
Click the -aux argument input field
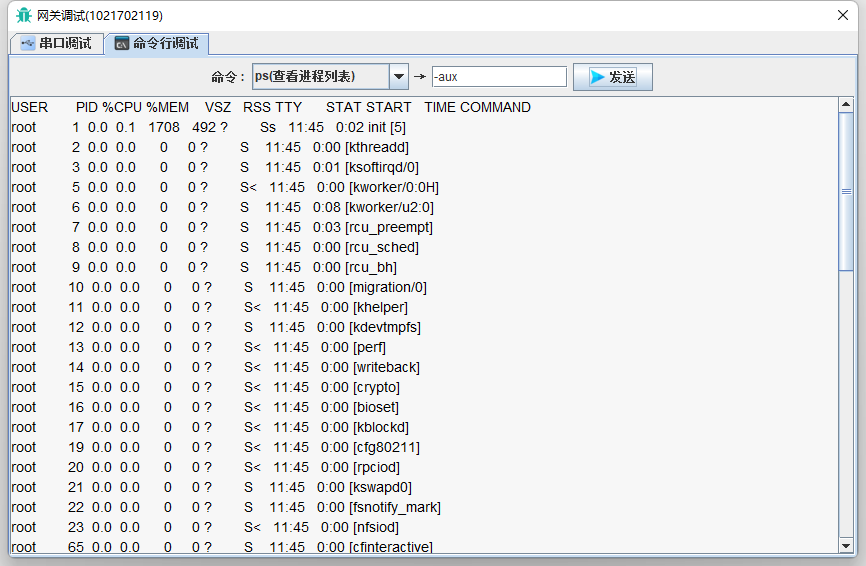click(x=499, y=77)
